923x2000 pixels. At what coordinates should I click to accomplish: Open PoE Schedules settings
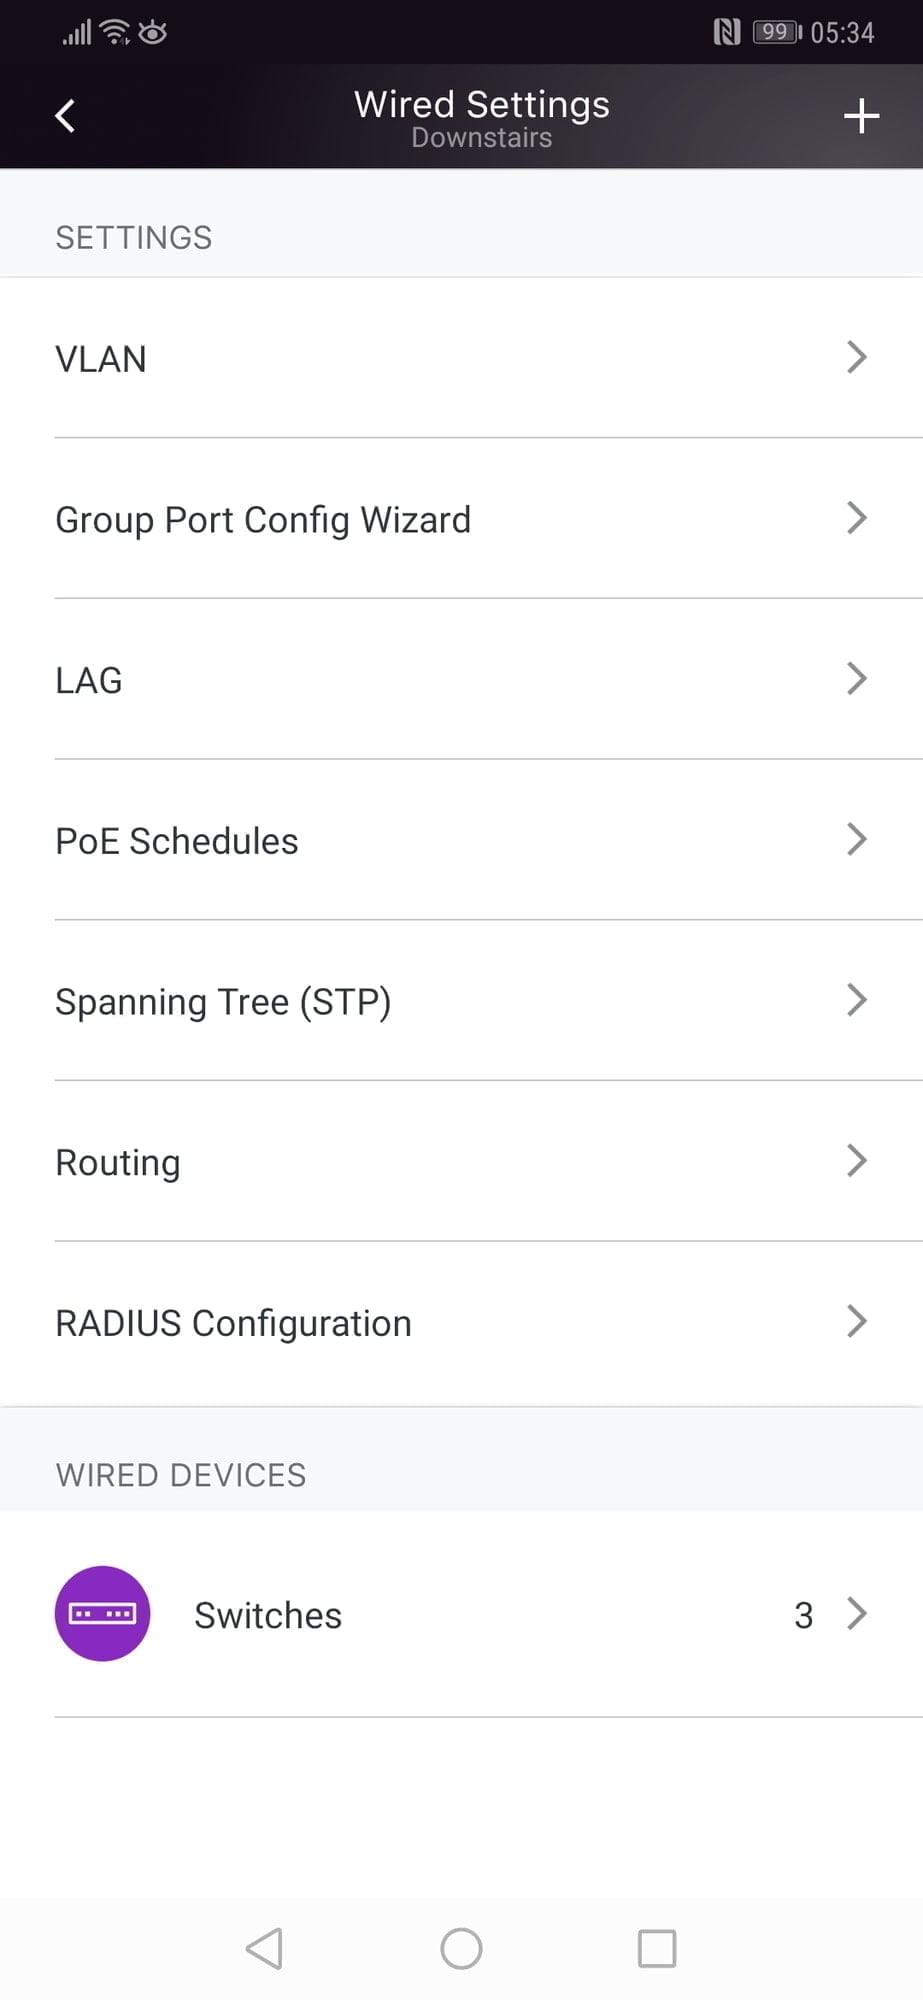177,841
